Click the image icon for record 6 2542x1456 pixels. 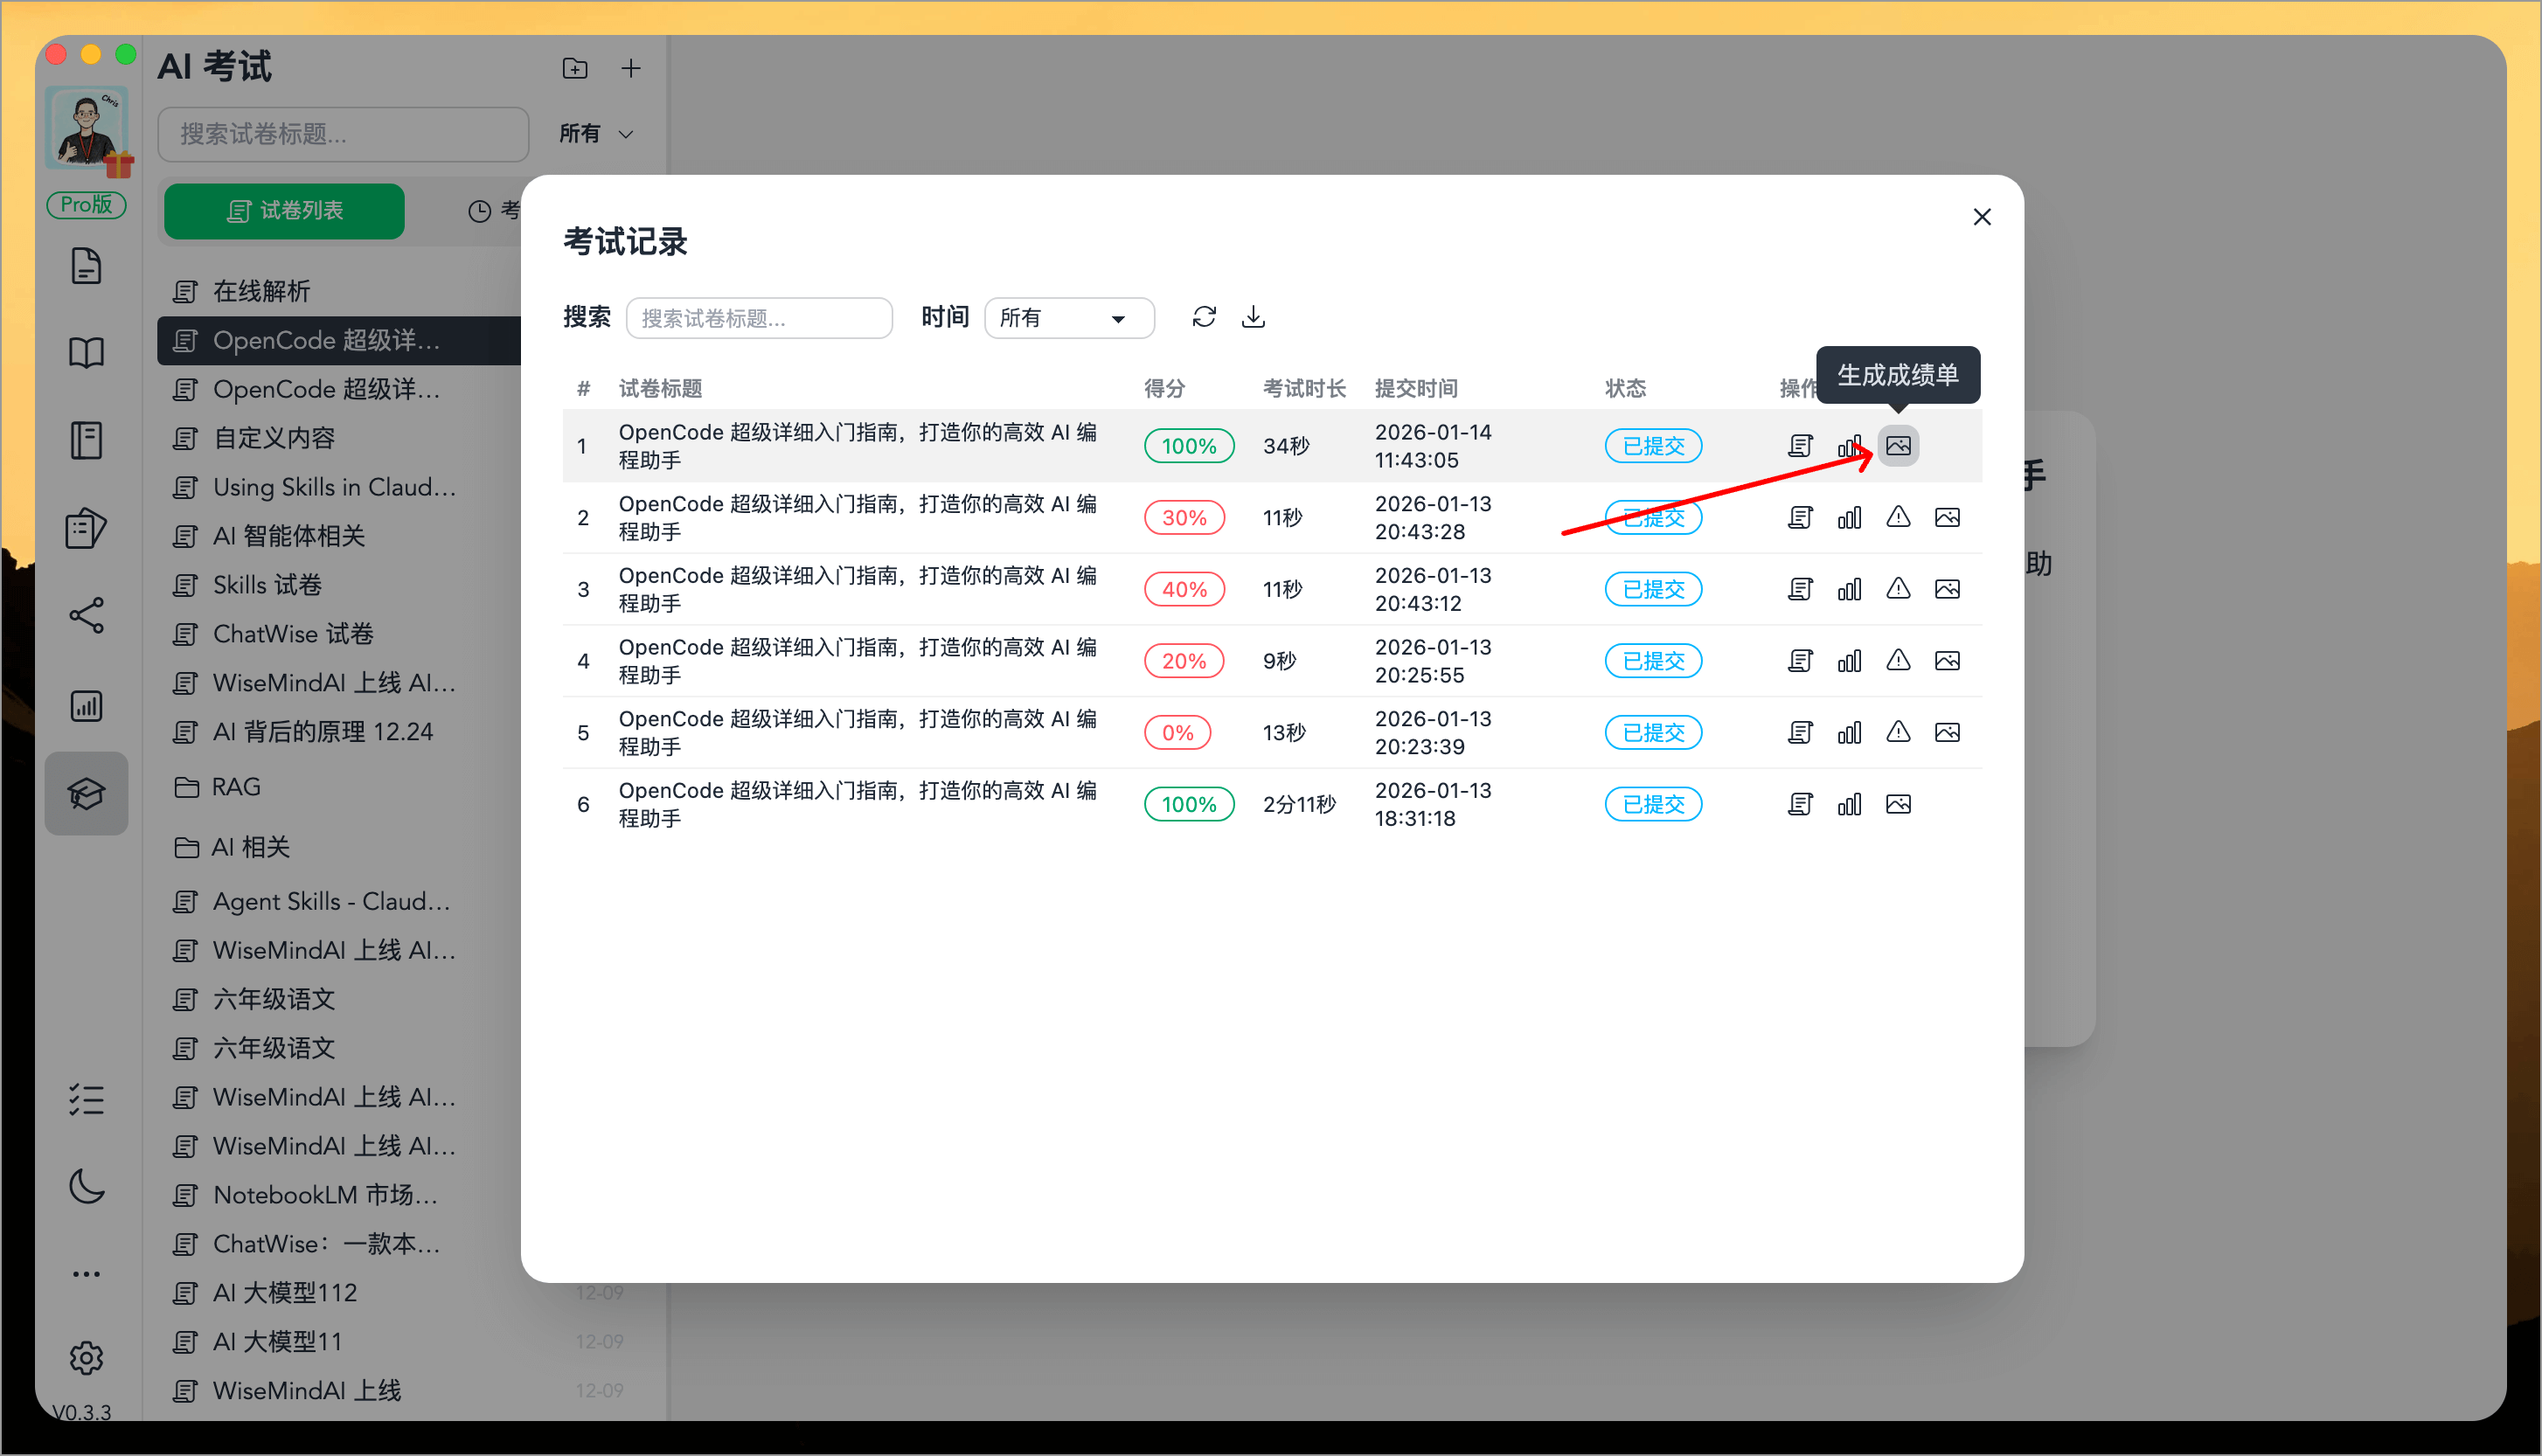pos(1897,804)
